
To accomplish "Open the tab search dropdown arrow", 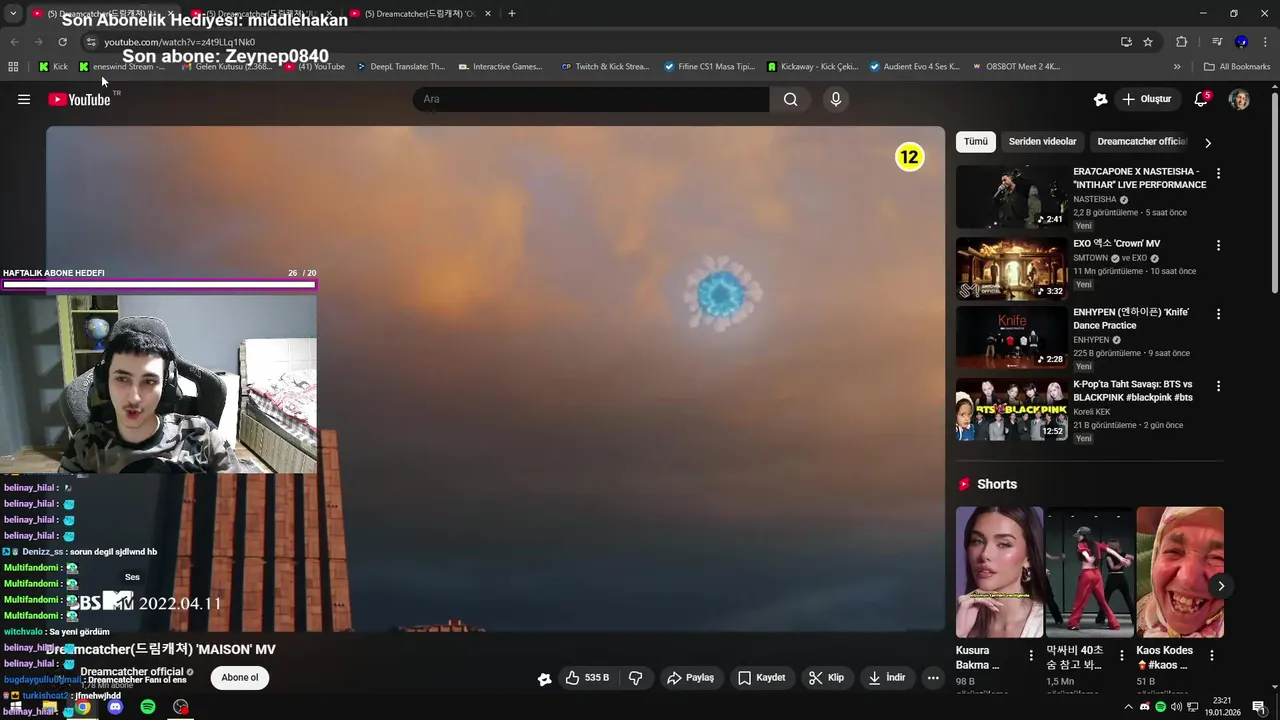I will [x=13, y=13].
